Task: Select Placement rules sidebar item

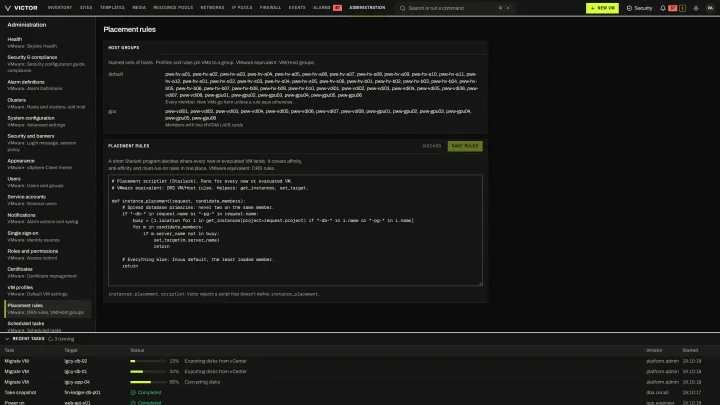Action: point(47,309)
